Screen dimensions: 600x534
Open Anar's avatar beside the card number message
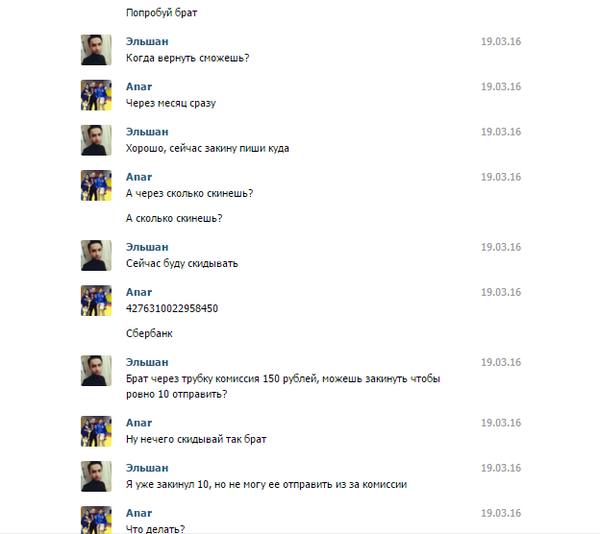tap(95, 301)
